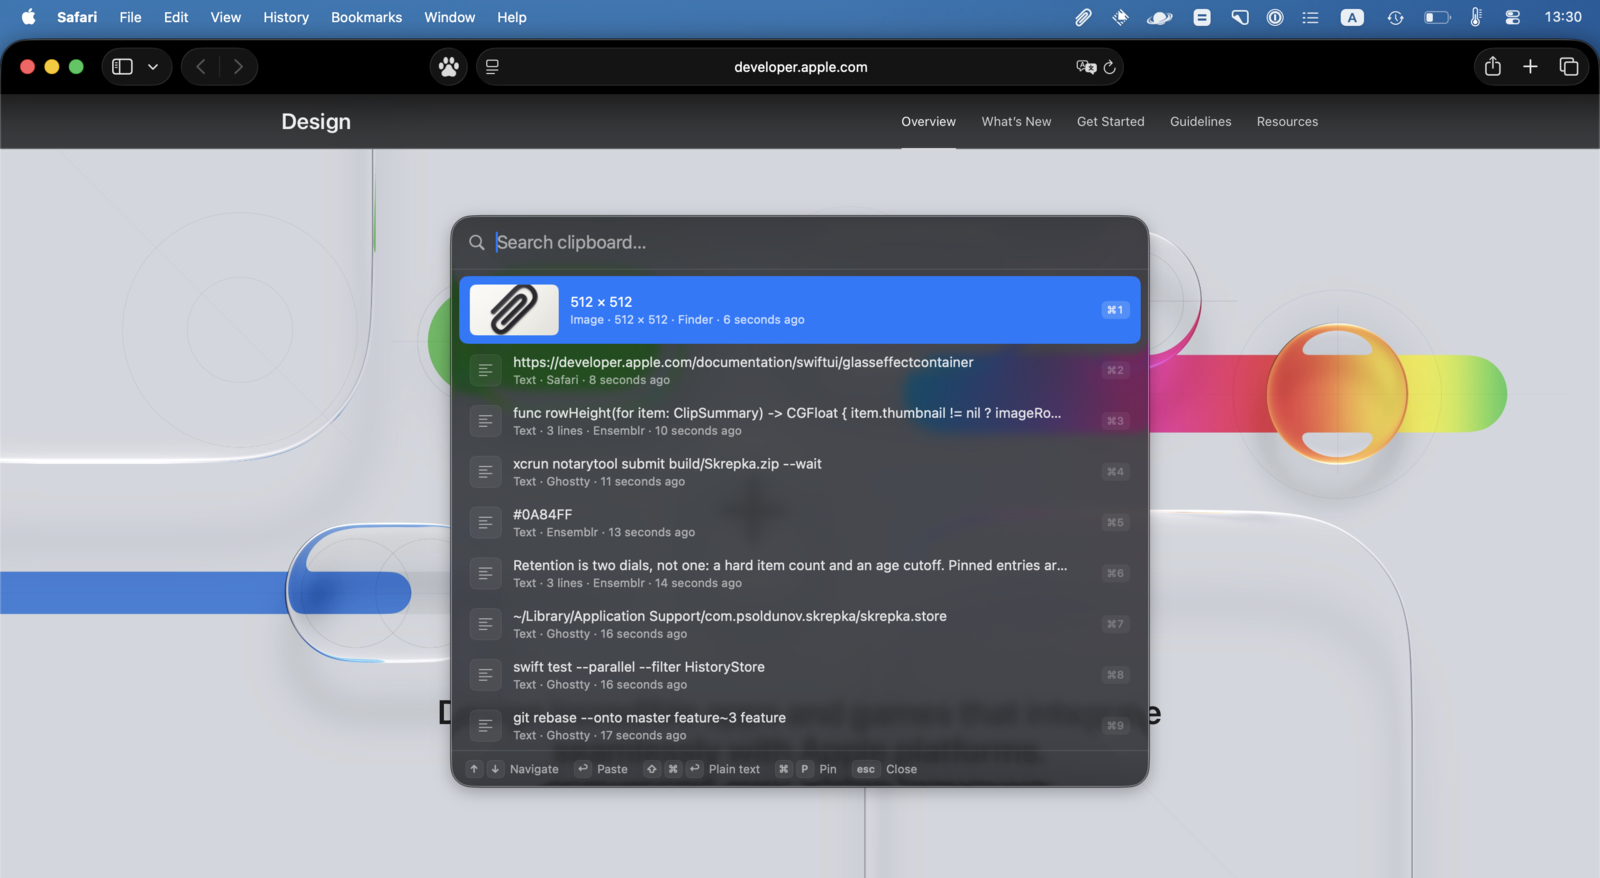The height and width of the screenshot is (878, 1600).
Task: Go forward with Safari's forward arrow
Action: click(x=238, y=67)
